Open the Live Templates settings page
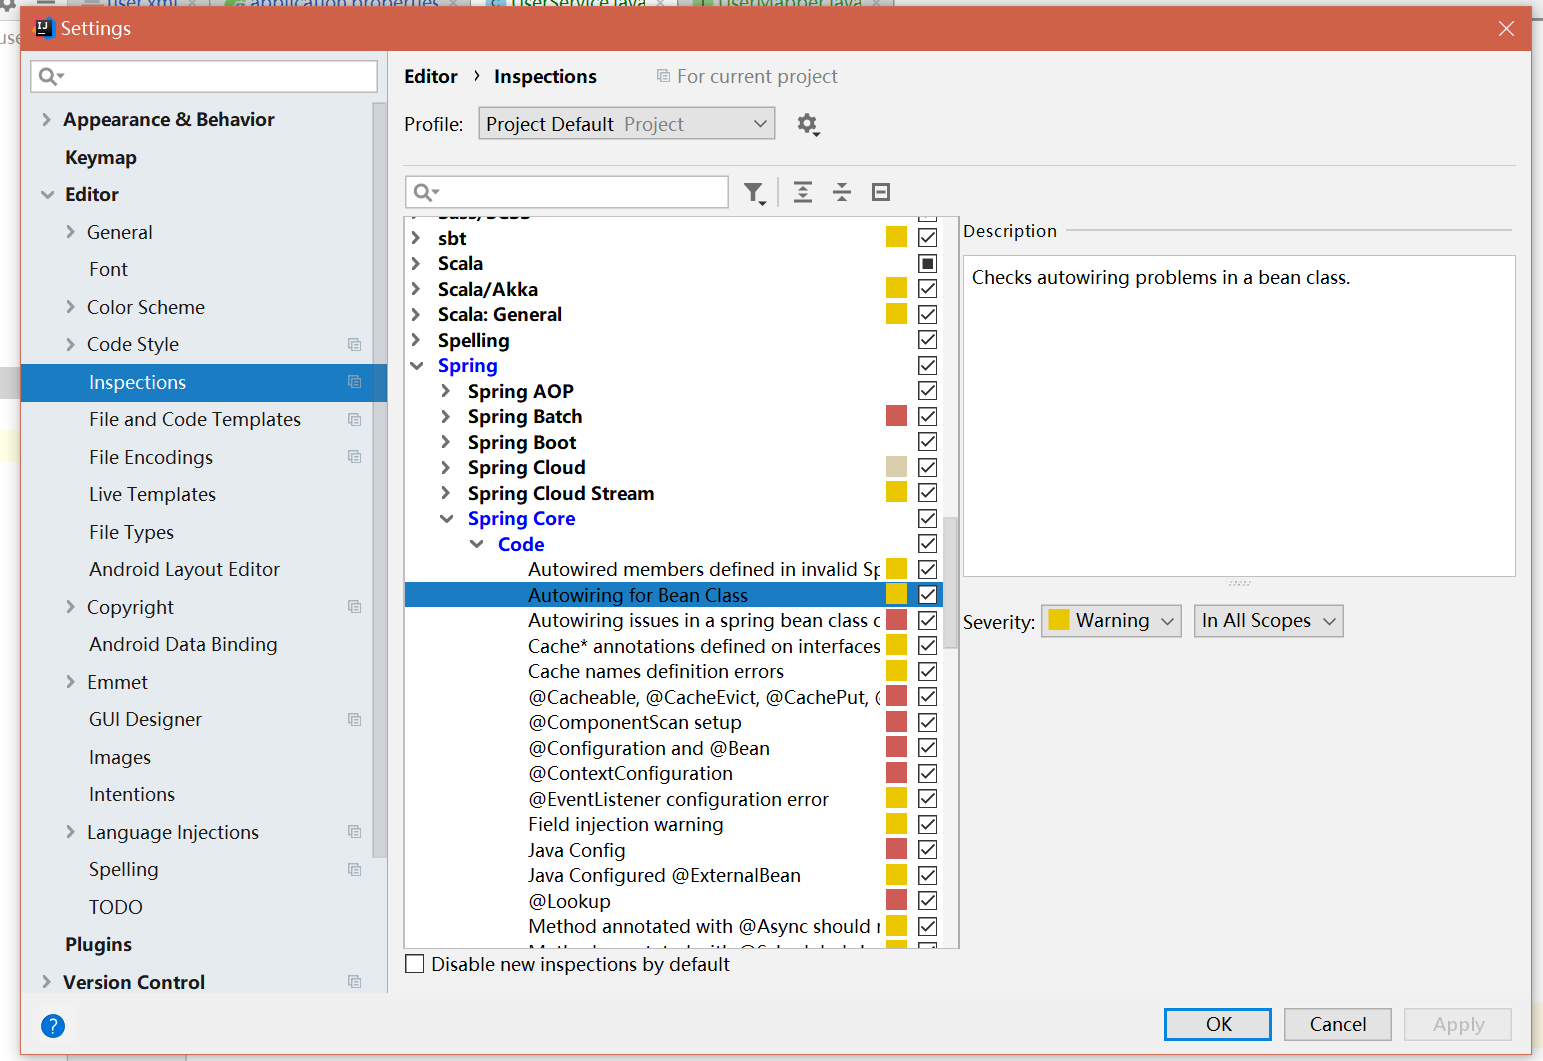The image size is (1543, 1061). [x=152, y=494]
